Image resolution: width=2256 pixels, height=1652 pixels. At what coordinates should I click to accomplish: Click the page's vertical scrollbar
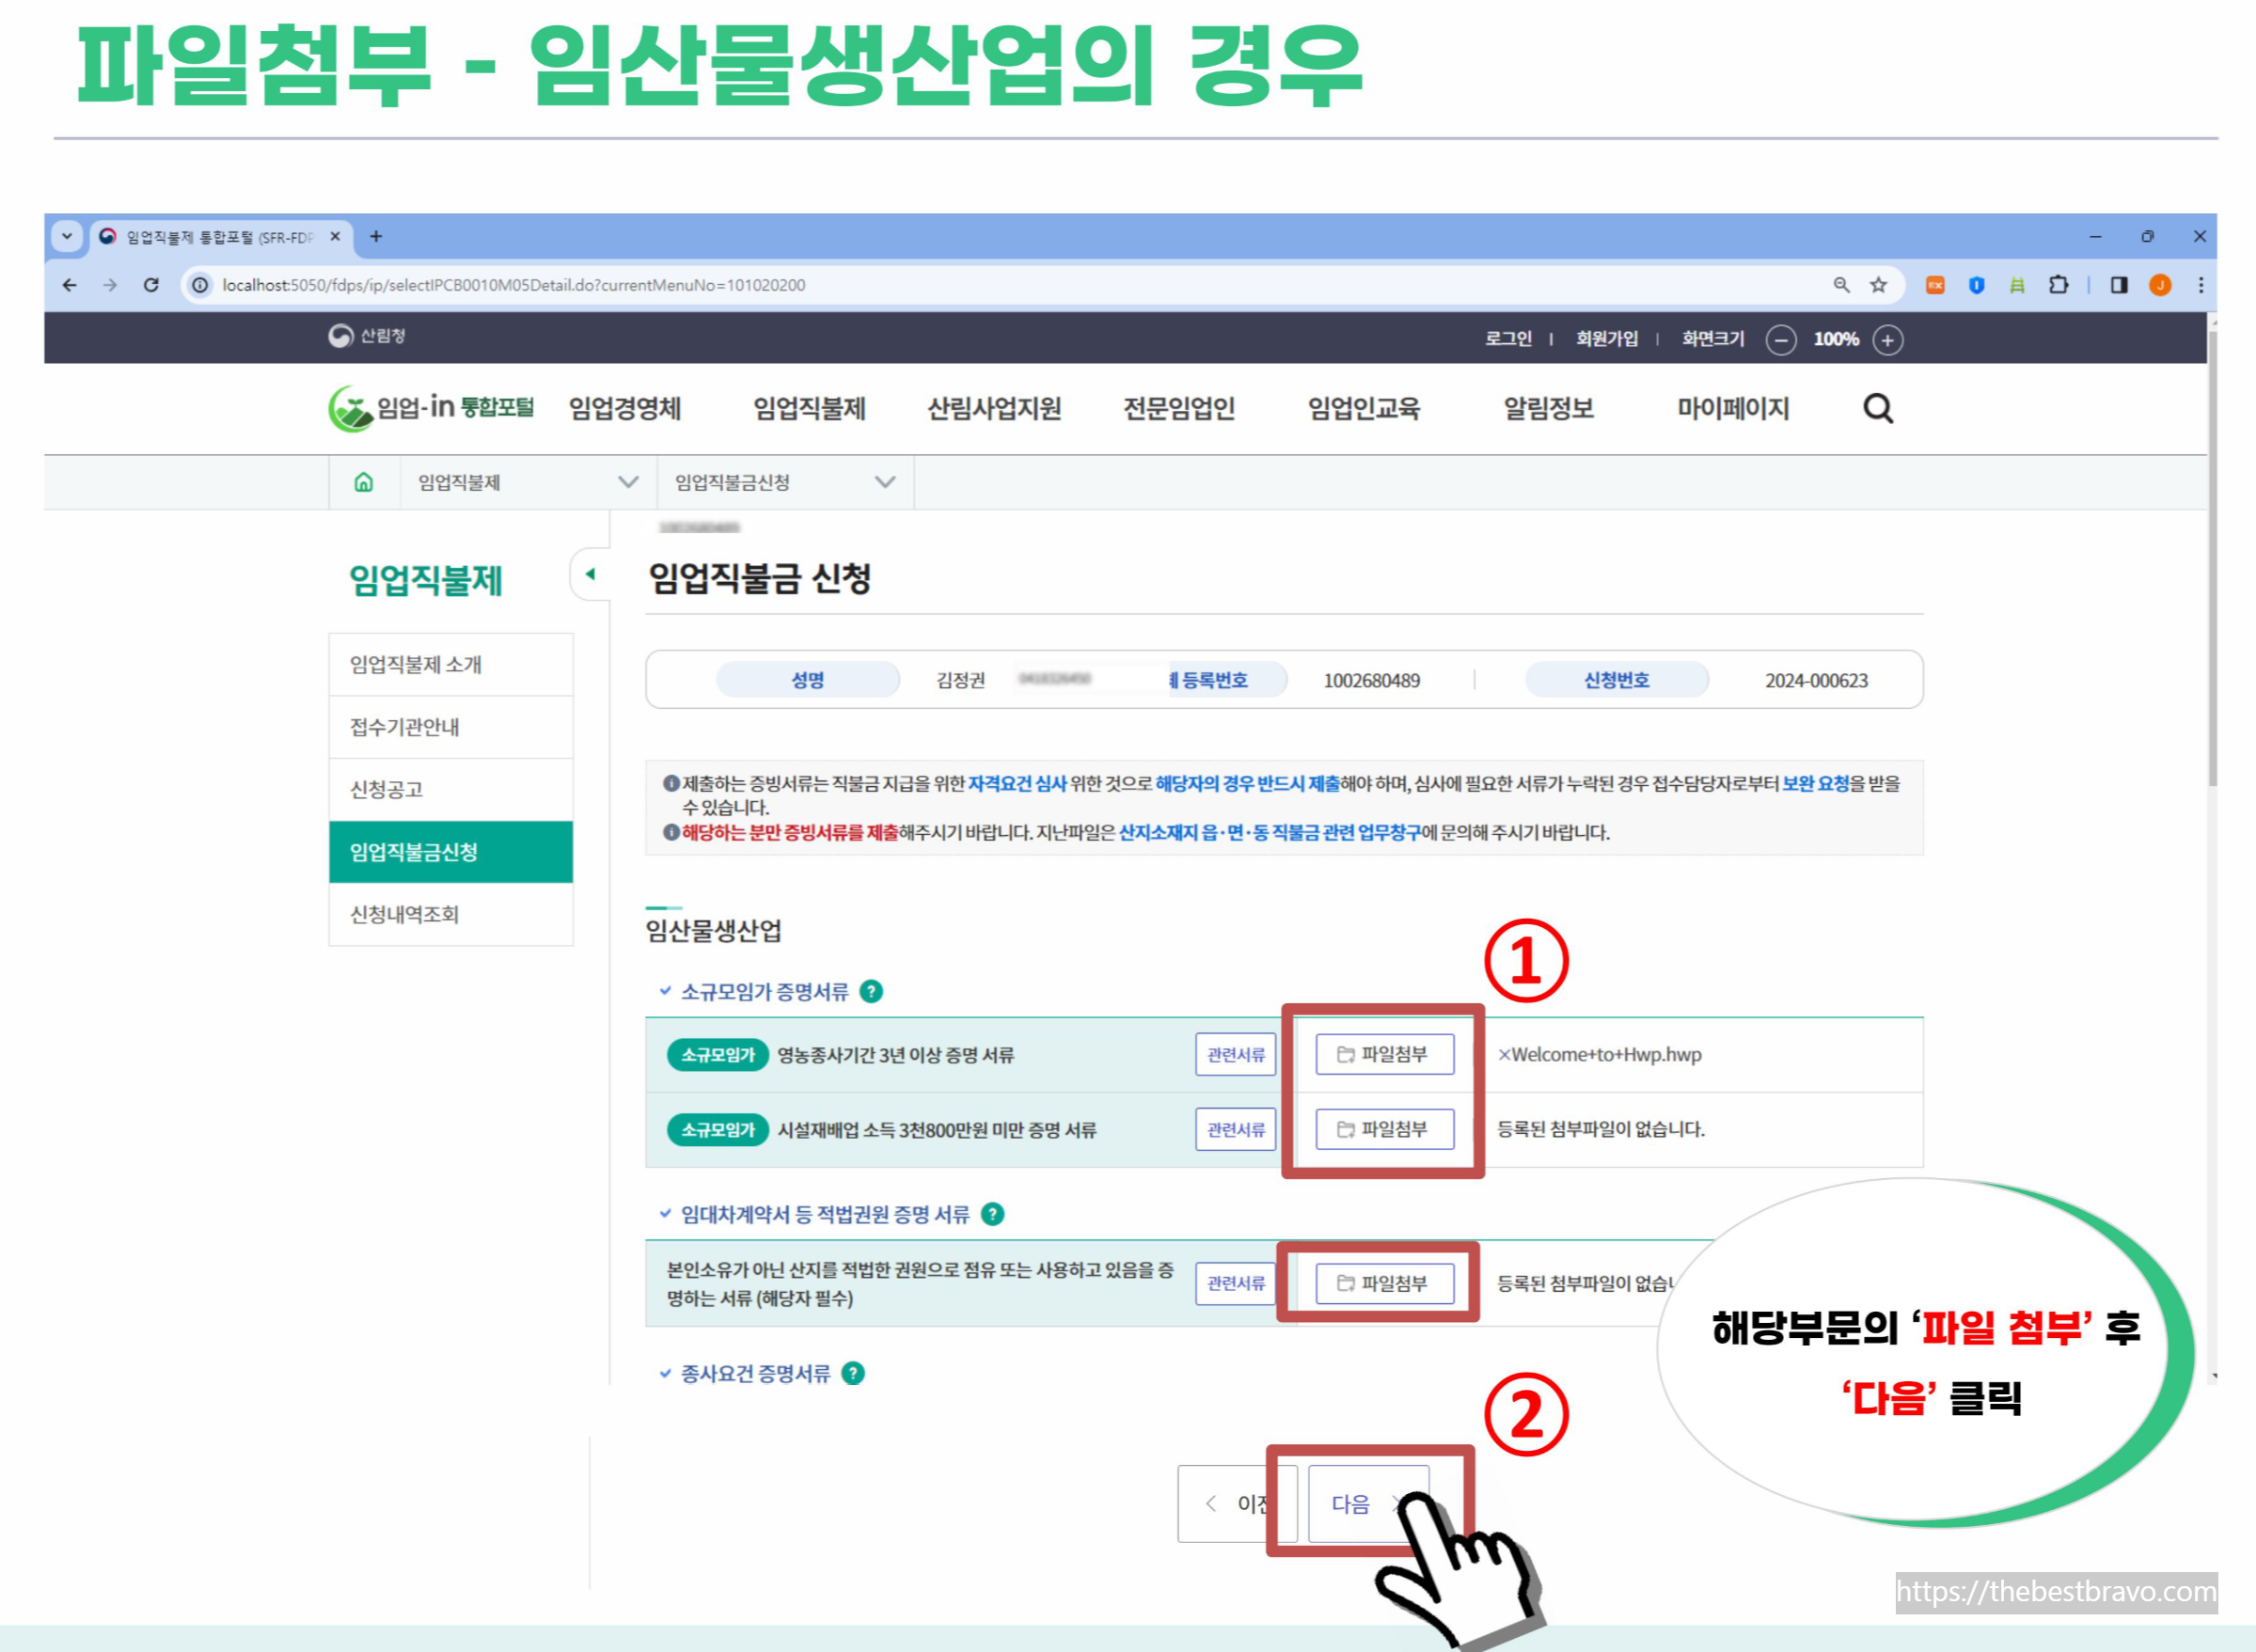[2212, 560]
